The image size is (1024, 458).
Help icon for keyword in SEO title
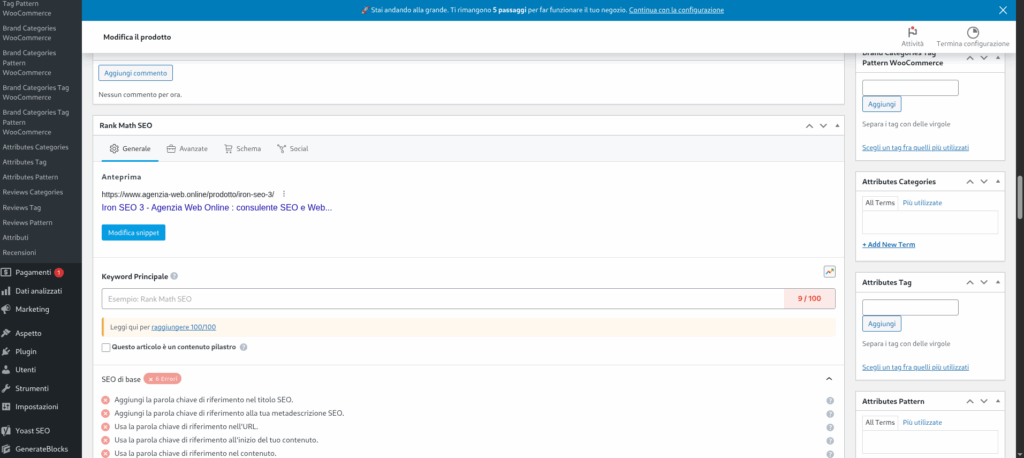pyautogui.click(x=830, y=401)
